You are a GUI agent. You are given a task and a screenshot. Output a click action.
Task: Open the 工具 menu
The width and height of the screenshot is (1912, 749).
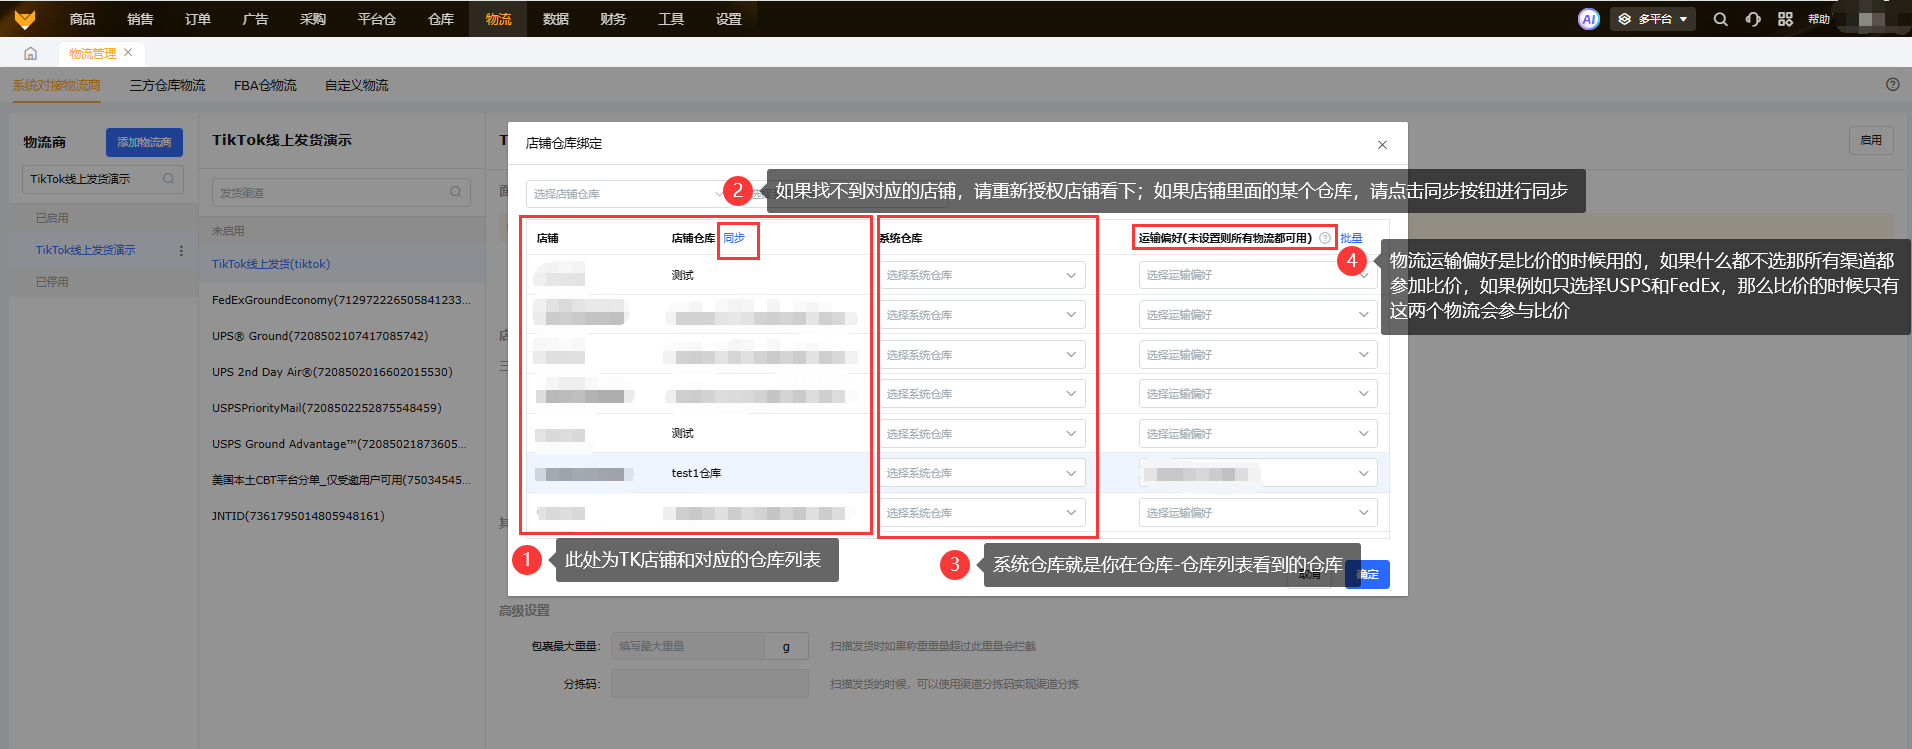pyautogui.click(x=671, y=19)
